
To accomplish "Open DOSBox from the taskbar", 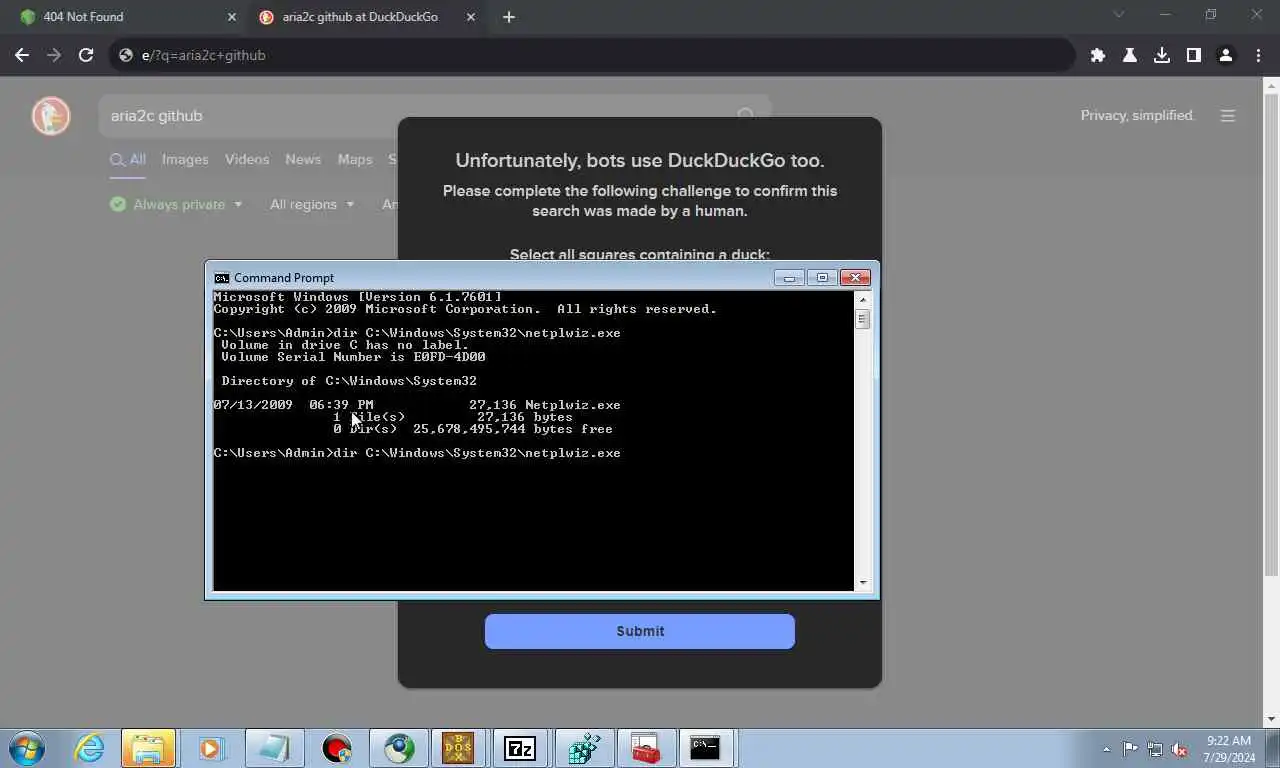I will 458,748.
